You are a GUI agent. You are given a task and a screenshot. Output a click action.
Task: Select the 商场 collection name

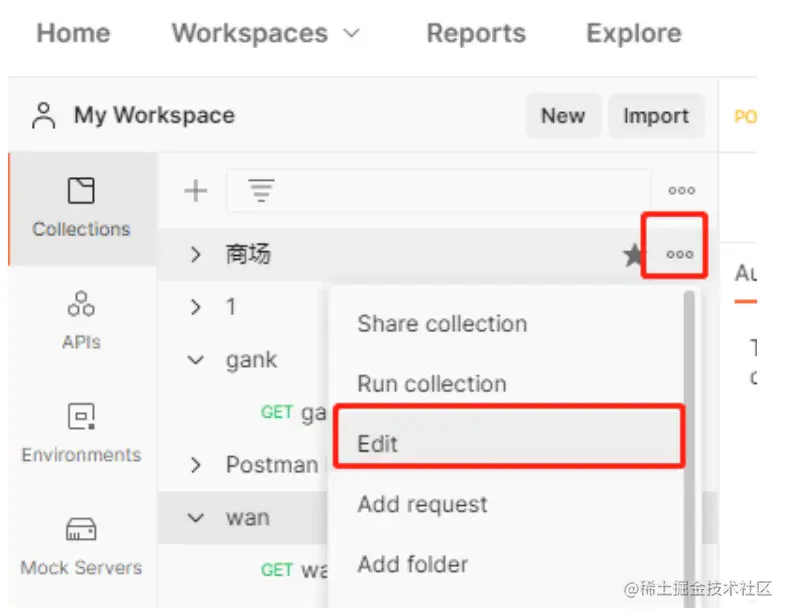(248, 254)
